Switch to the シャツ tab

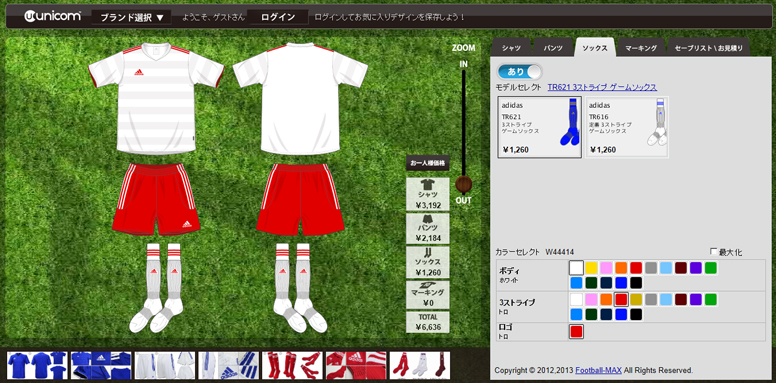511,48
